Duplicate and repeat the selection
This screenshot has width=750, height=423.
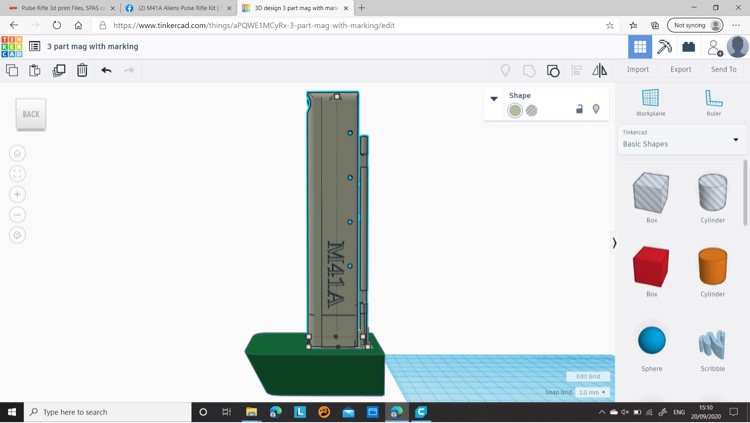(x=59, y=70)
